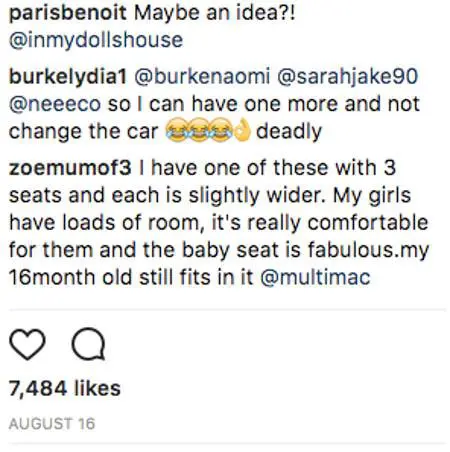View the 7,484 likes list

coord(65,388)
